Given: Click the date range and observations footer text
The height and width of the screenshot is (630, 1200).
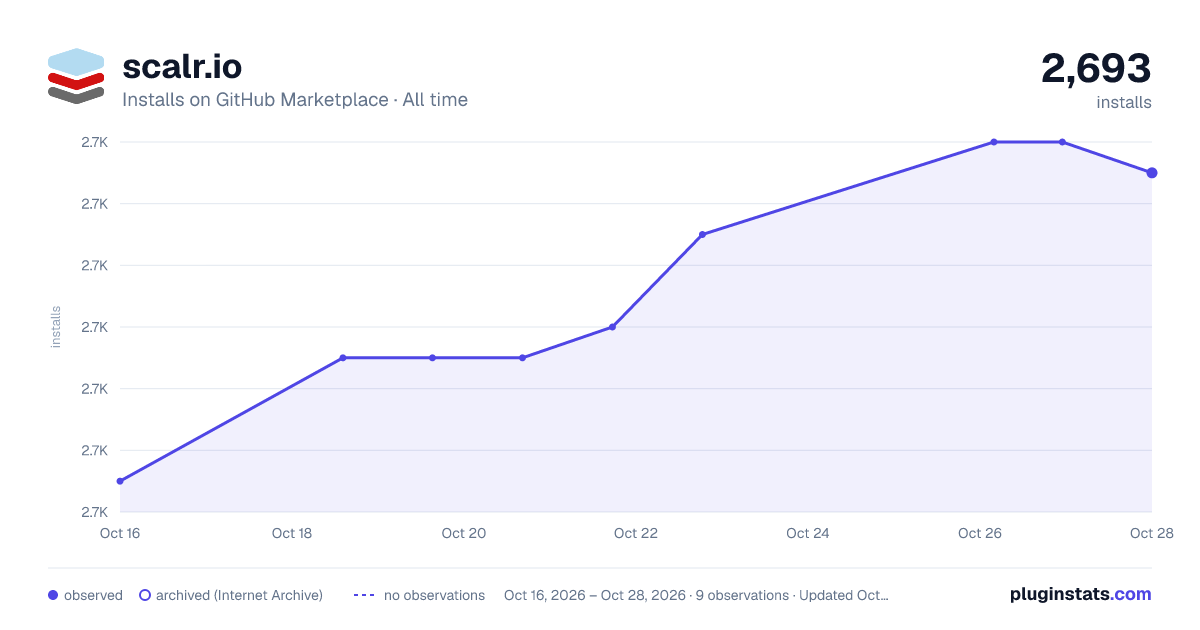Looking at the screenshot, I should pyautogui.click(x=696, y=595).
